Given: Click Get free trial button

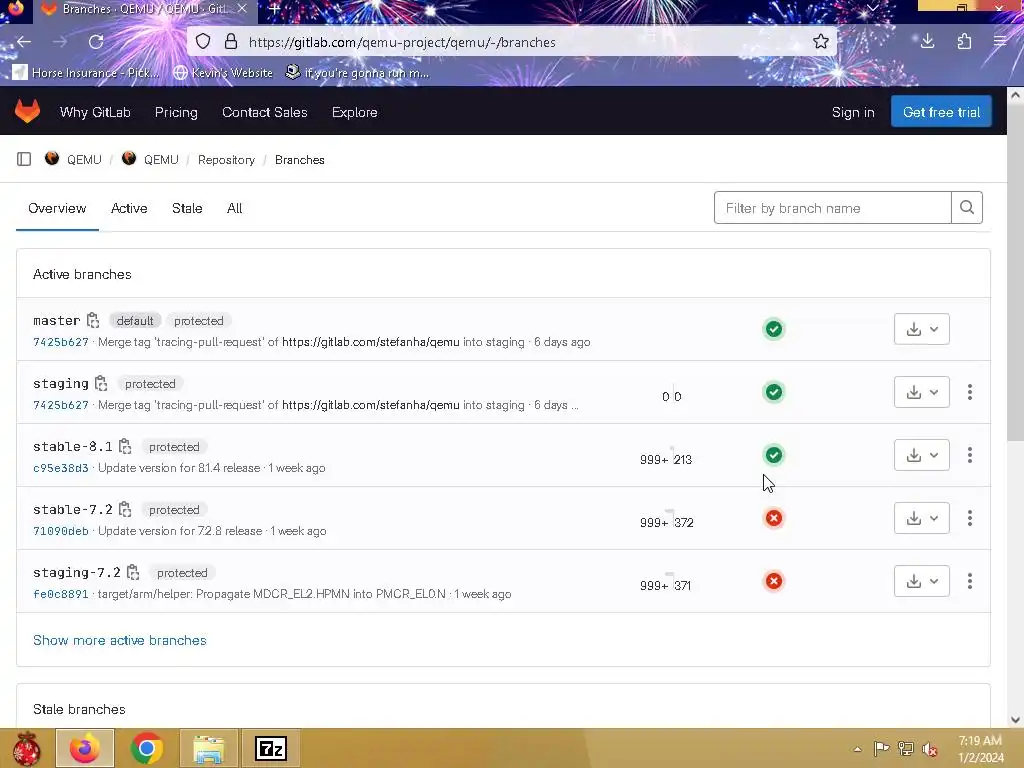Looking at the screenshot, I should tap(941, 112).
